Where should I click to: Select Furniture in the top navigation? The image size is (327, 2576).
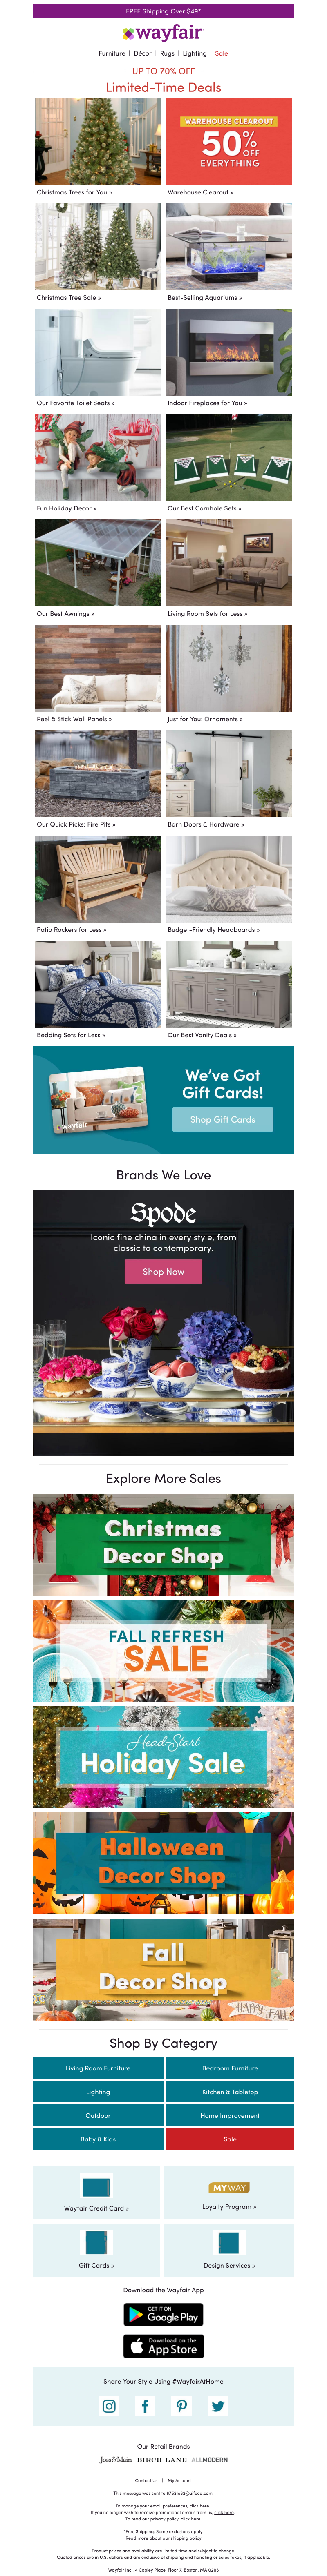(x=112, y=54)
